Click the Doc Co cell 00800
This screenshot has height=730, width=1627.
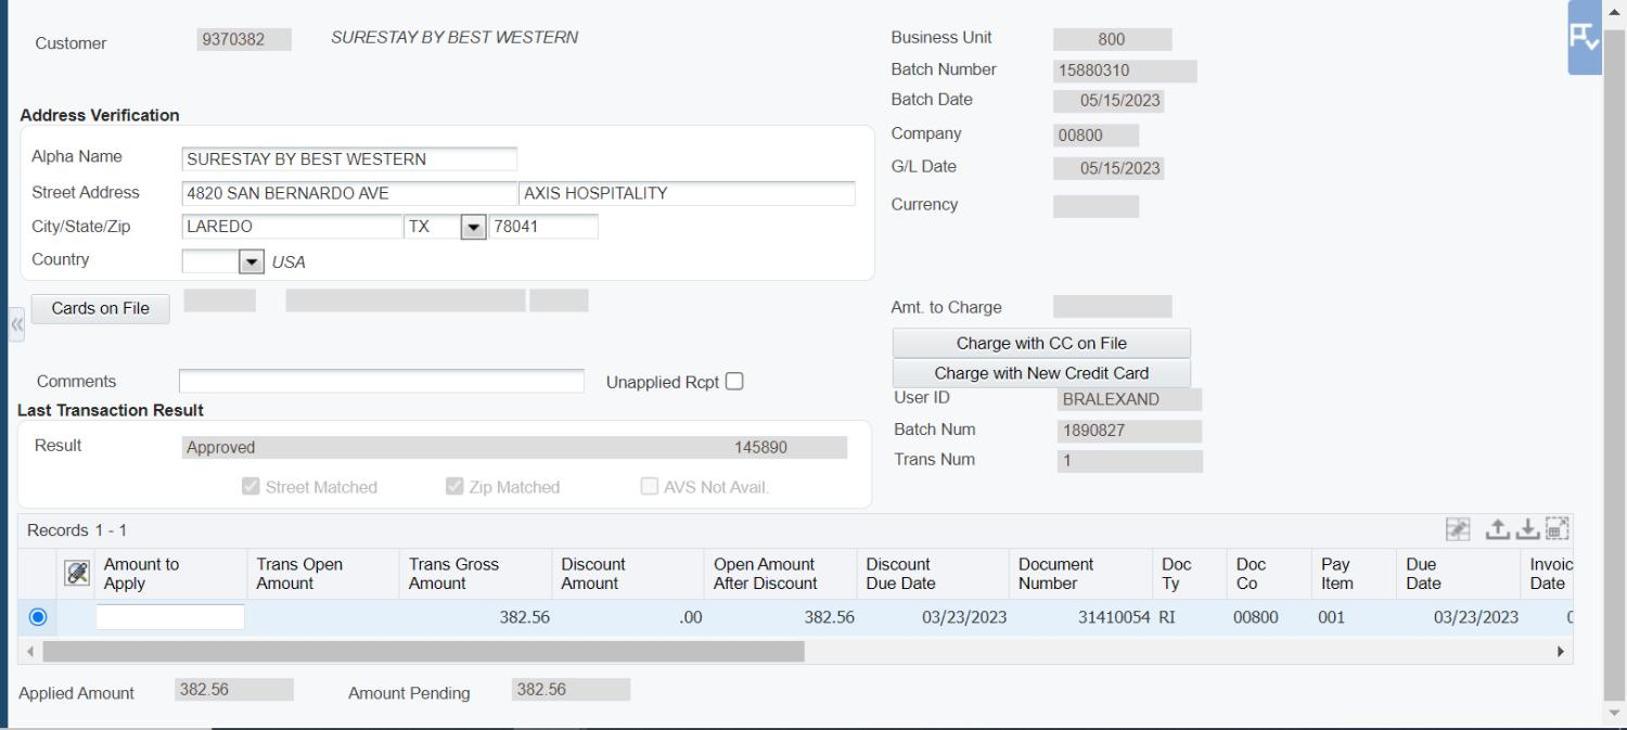[x=1256, y=617]
